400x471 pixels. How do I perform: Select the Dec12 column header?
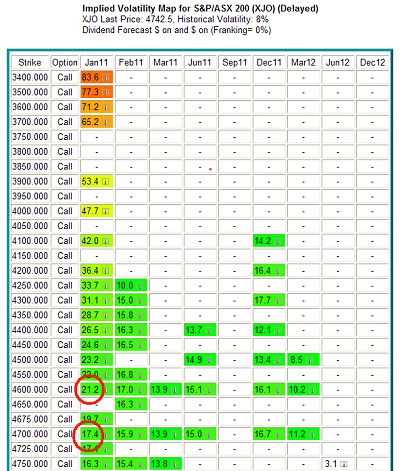372,62
